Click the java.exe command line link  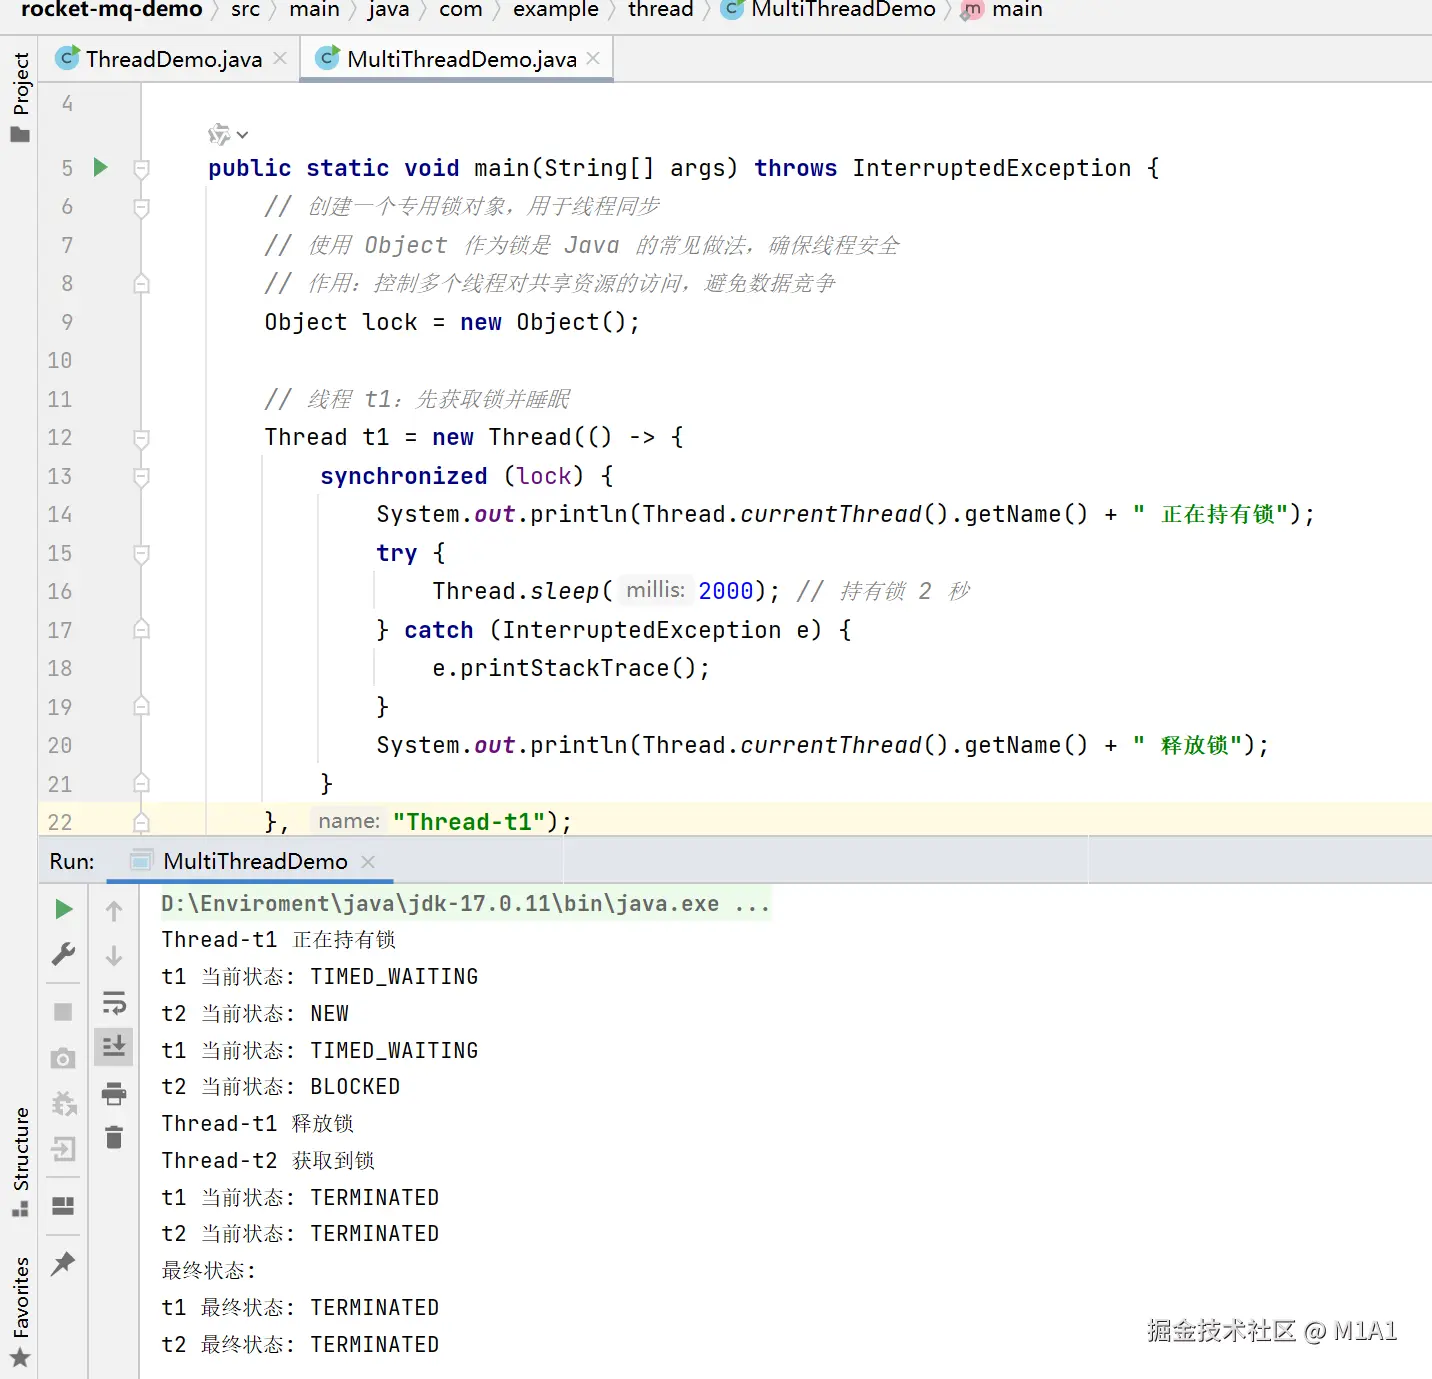point(466,904)
